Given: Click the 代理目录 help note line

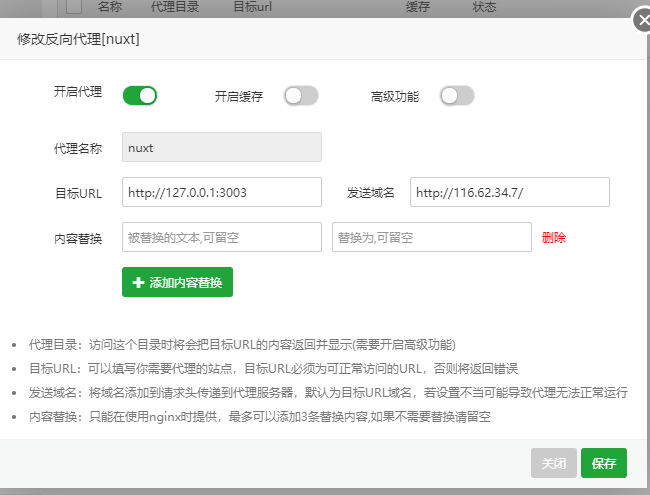Looking at the screenshot, I should (x=242, y=345).
